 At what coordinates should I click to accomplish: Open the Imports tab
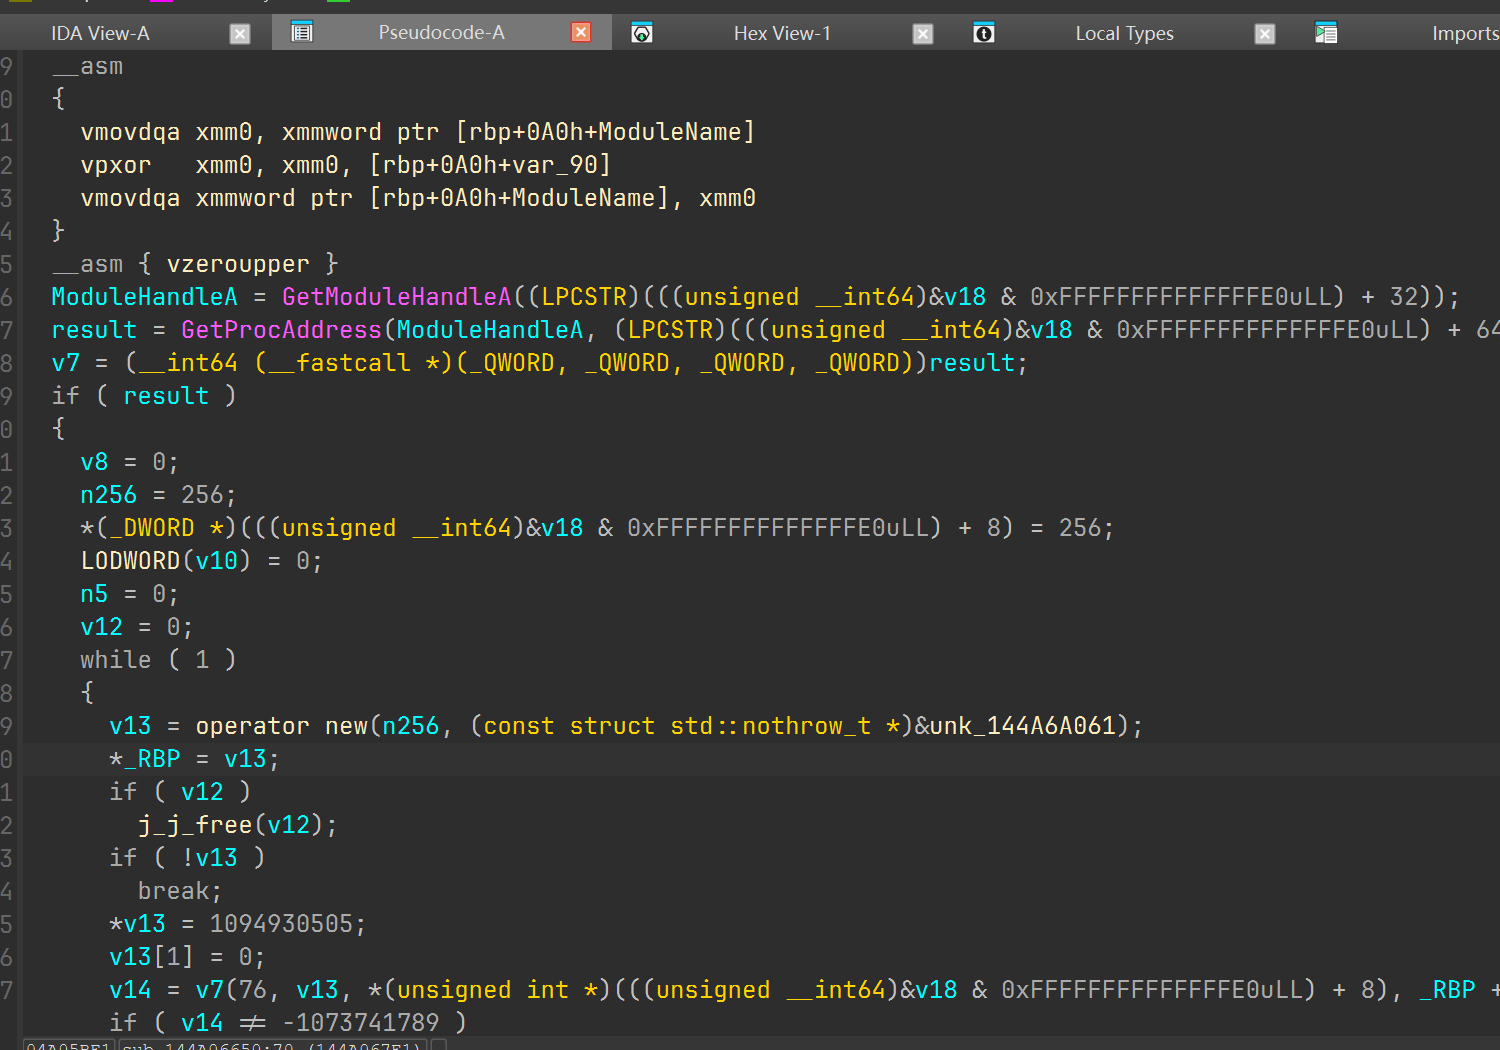[1464, 34]
